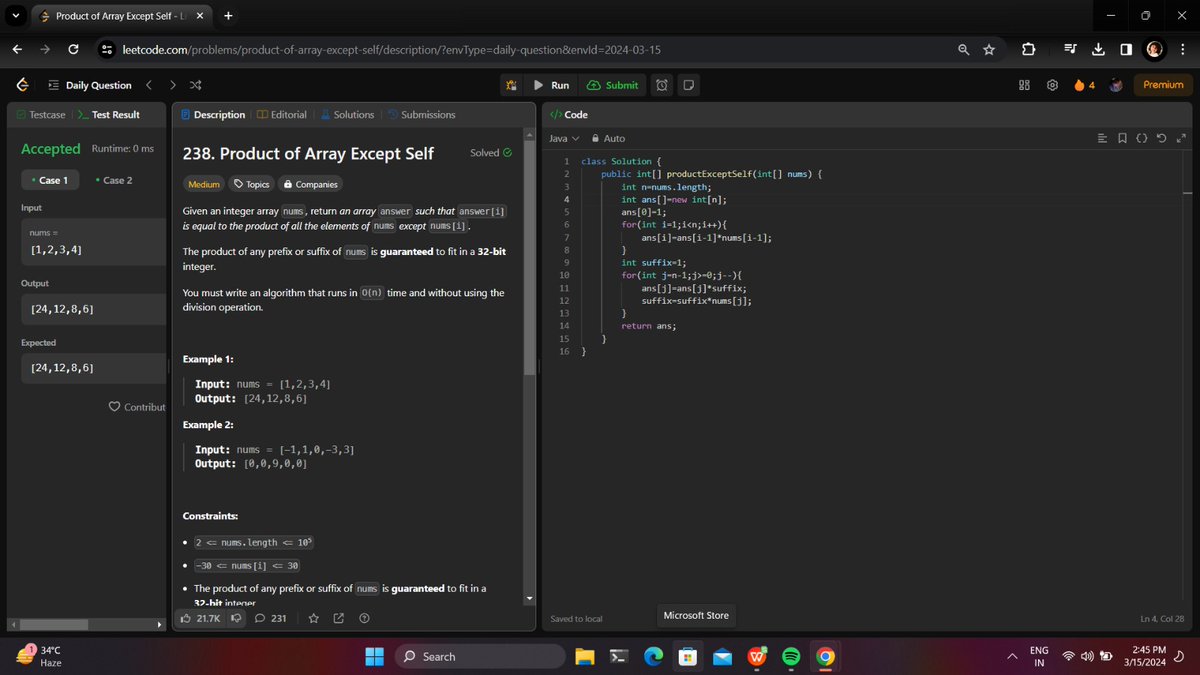Run the code

tap(552, 85)
